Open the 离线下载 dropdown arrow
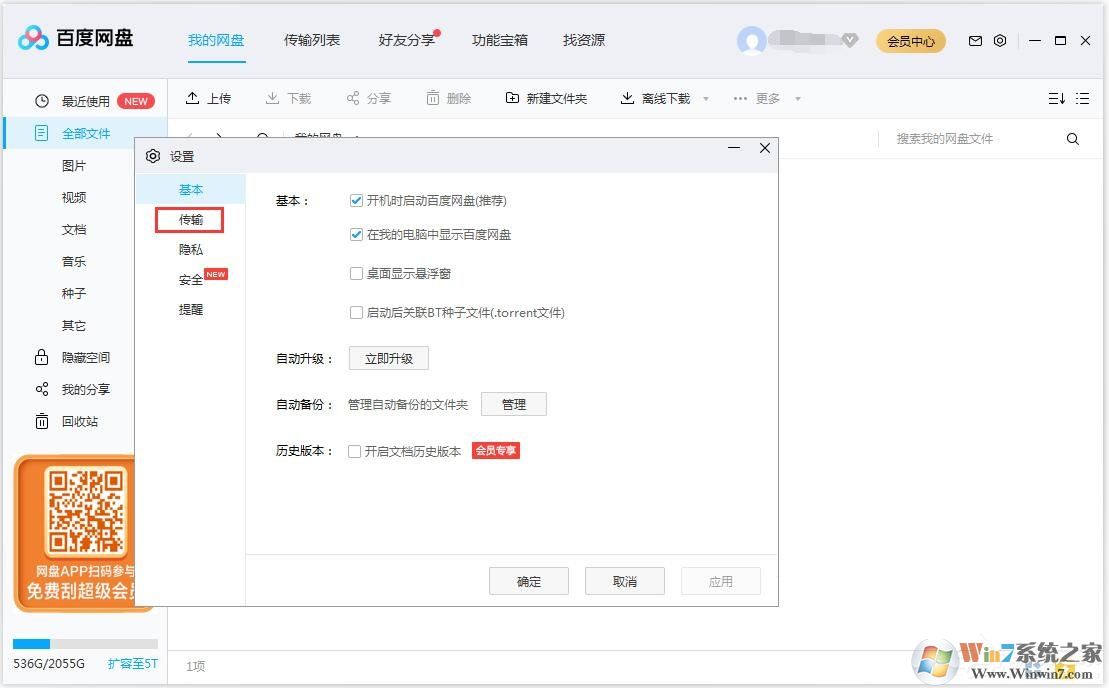The height and width of the screenshot is (688, 1109). coord(706,98)
